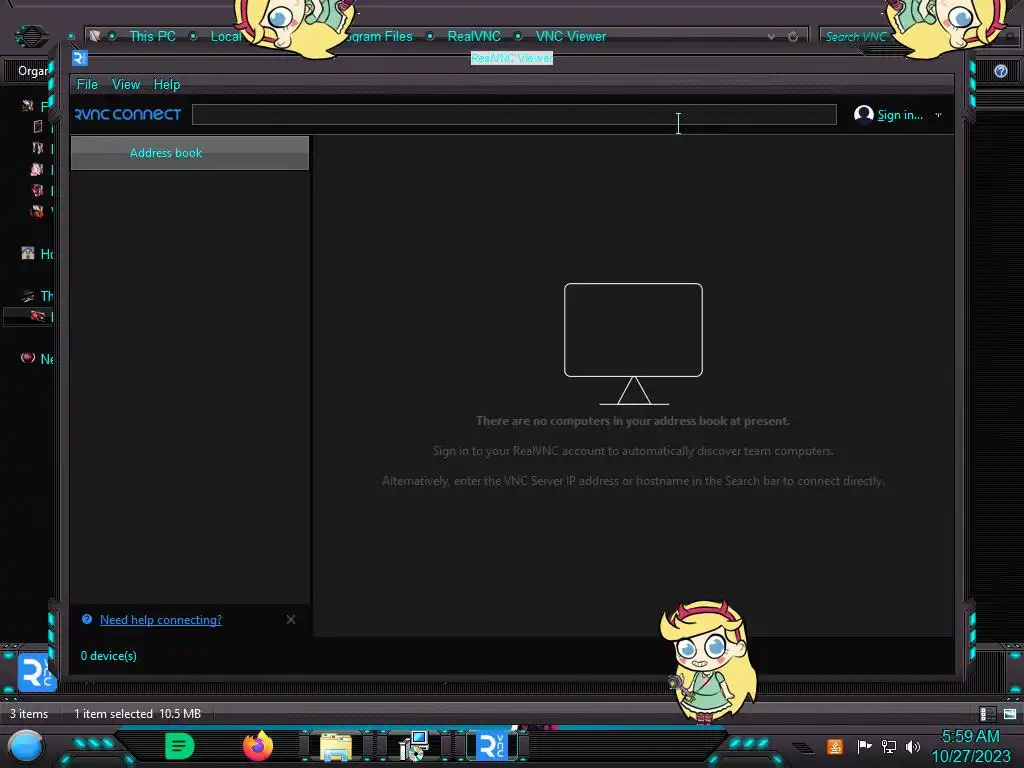This screenshot has height=768, width=1024.
Task: Open File Explorer from the taskbar
Action: [336, 746]
